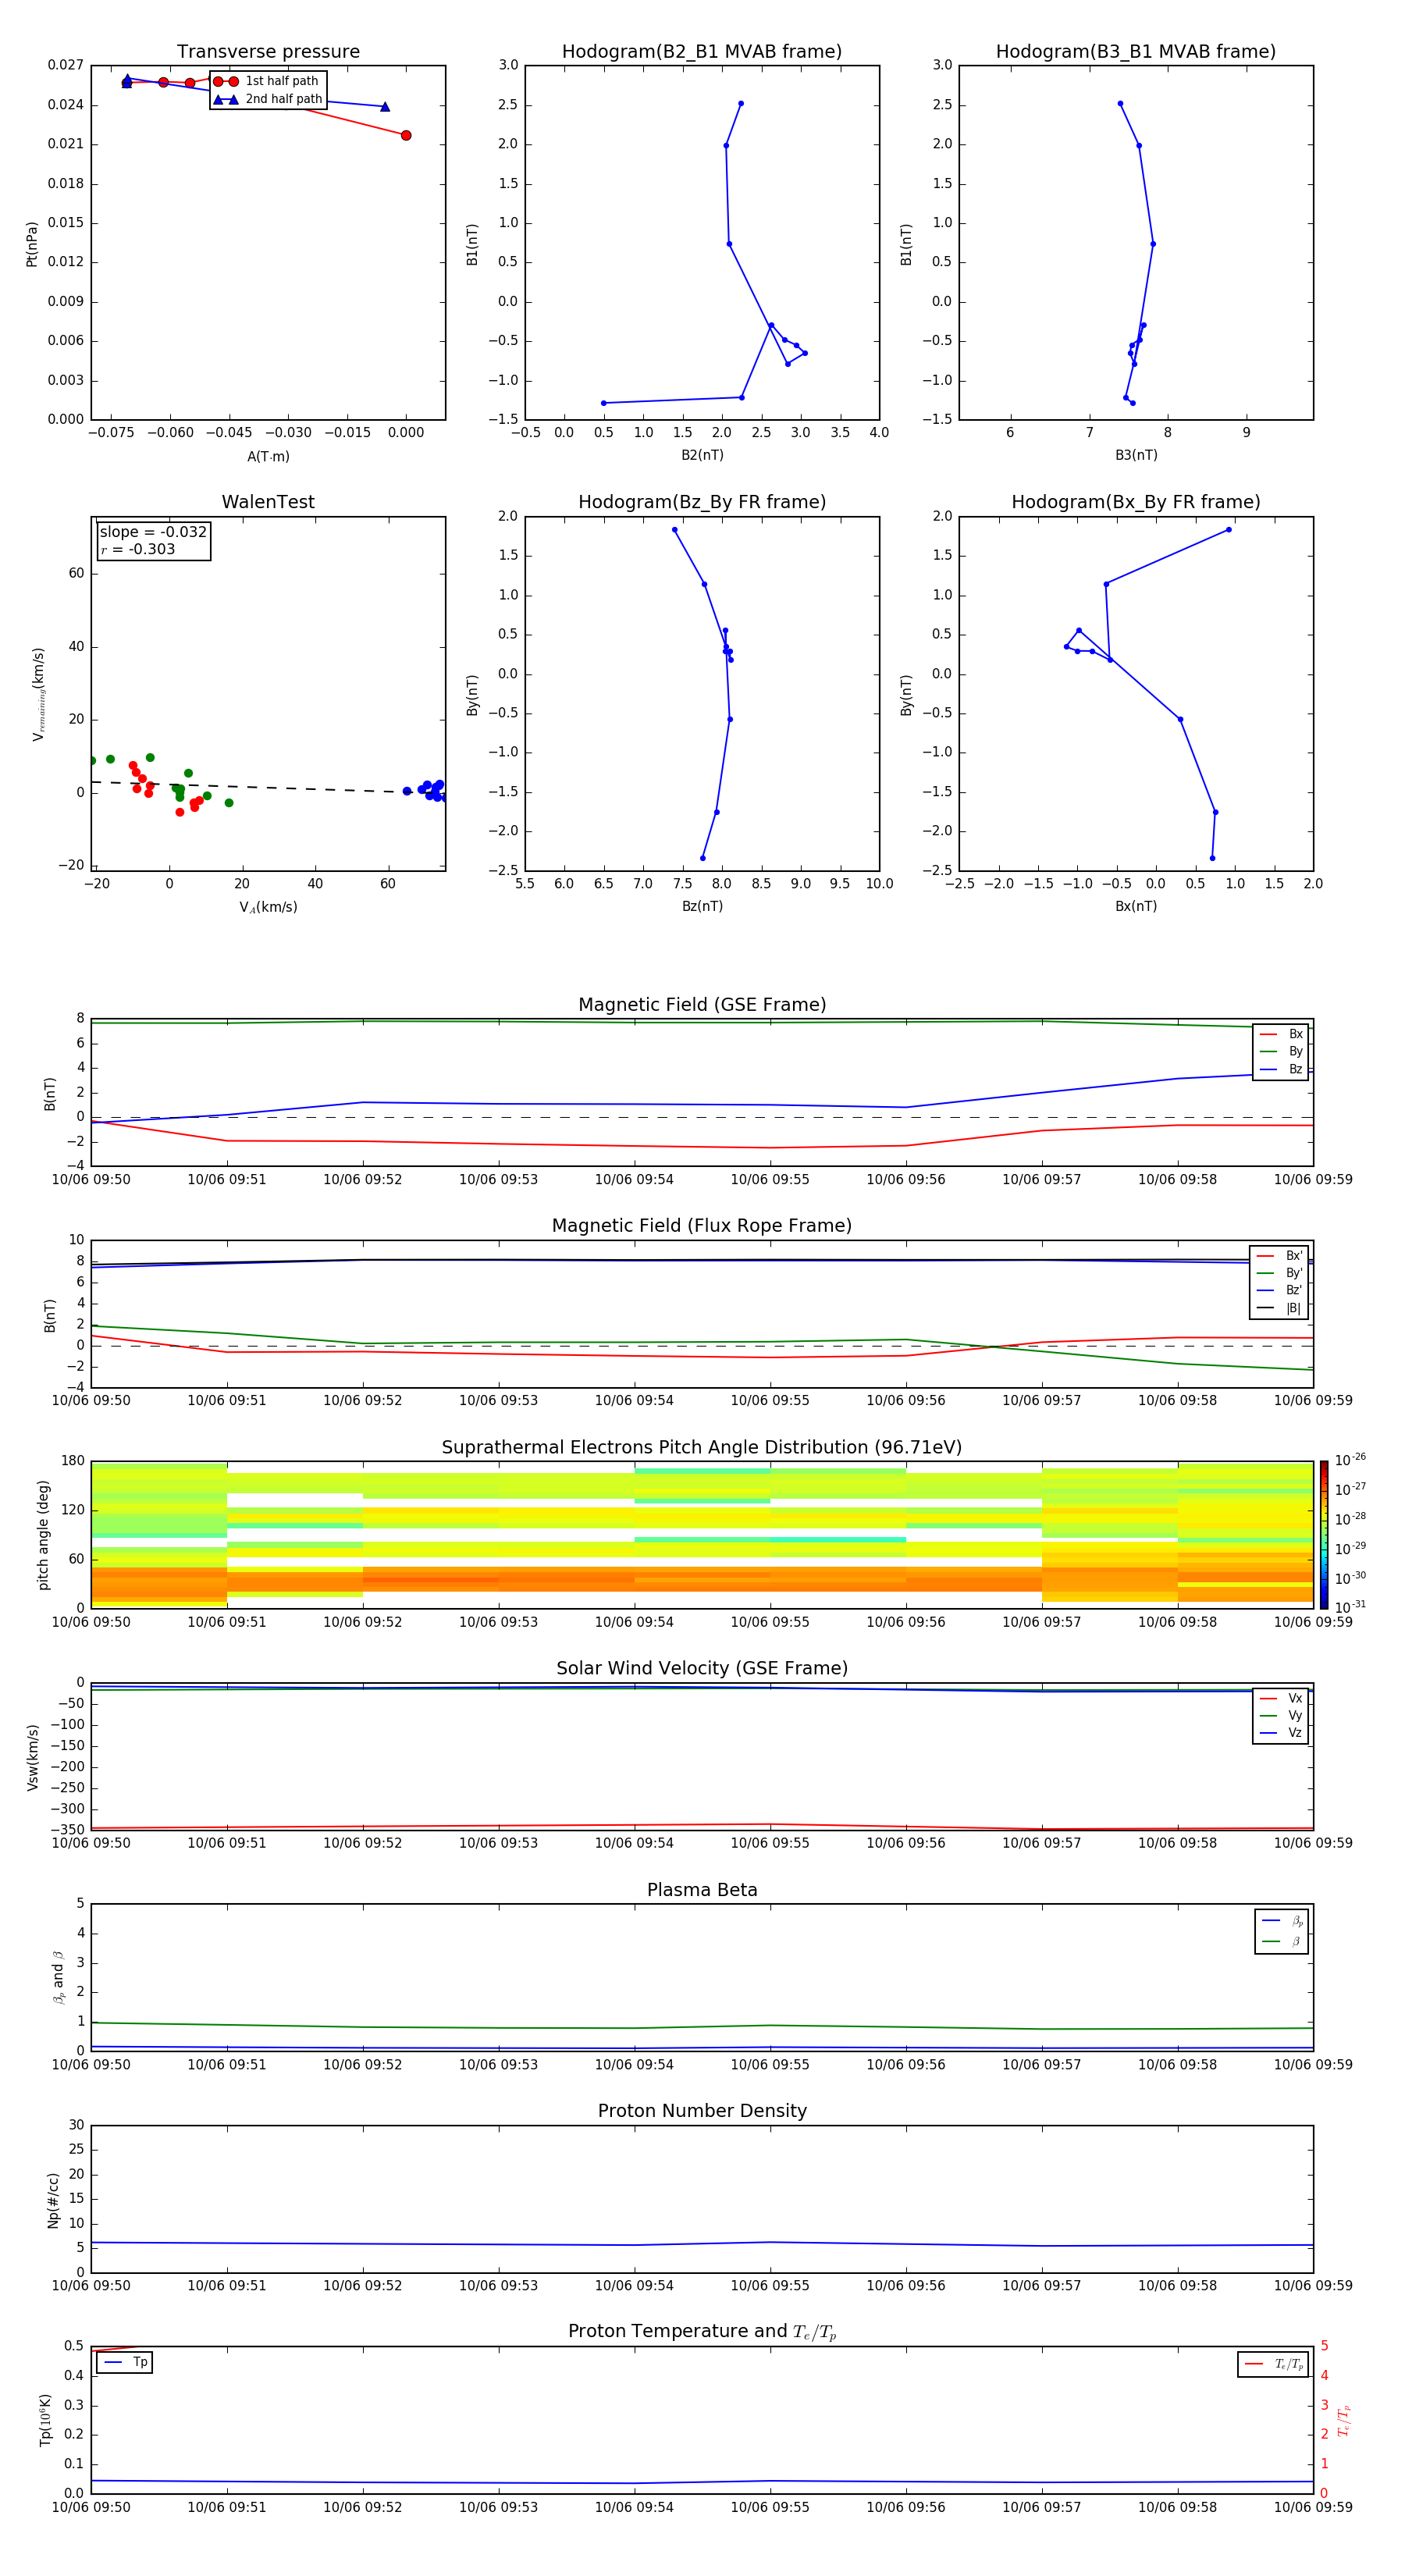The image size is (1405, 2576).
Task: Select the 'V_A(km/s)' WalenTest axis label
Action: (268, 907)
